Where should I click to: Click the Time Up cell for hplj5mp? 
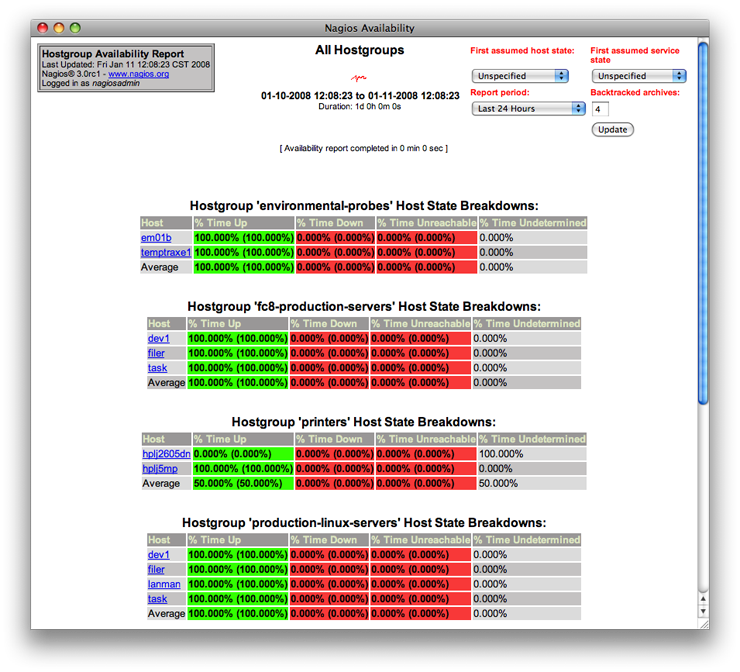[244, 469]
